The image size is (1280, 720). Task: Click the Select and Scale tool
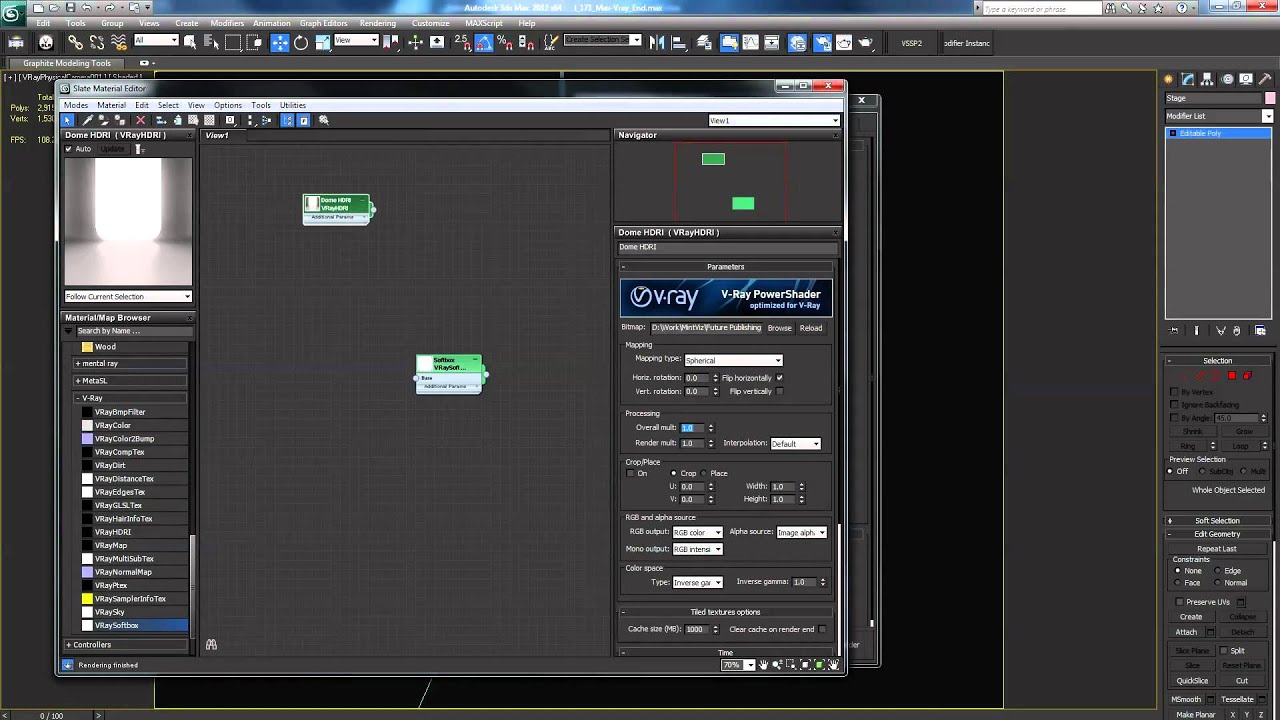point(323,43)
